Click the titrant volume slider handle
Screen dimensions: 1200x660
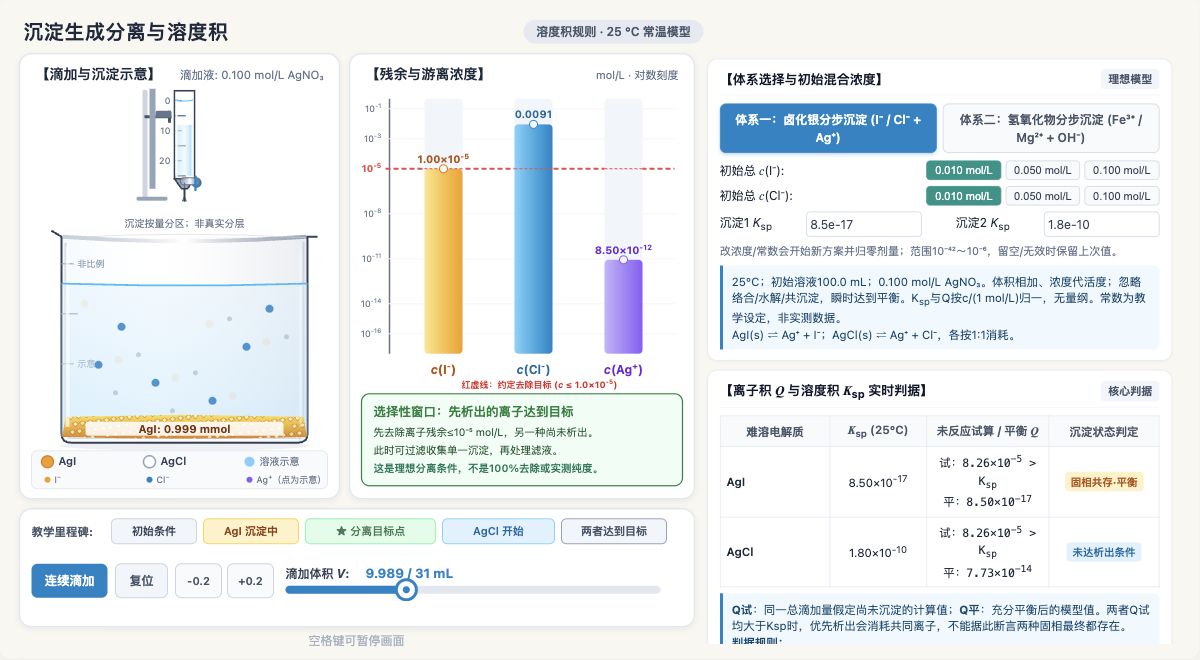tap(406, 590)
